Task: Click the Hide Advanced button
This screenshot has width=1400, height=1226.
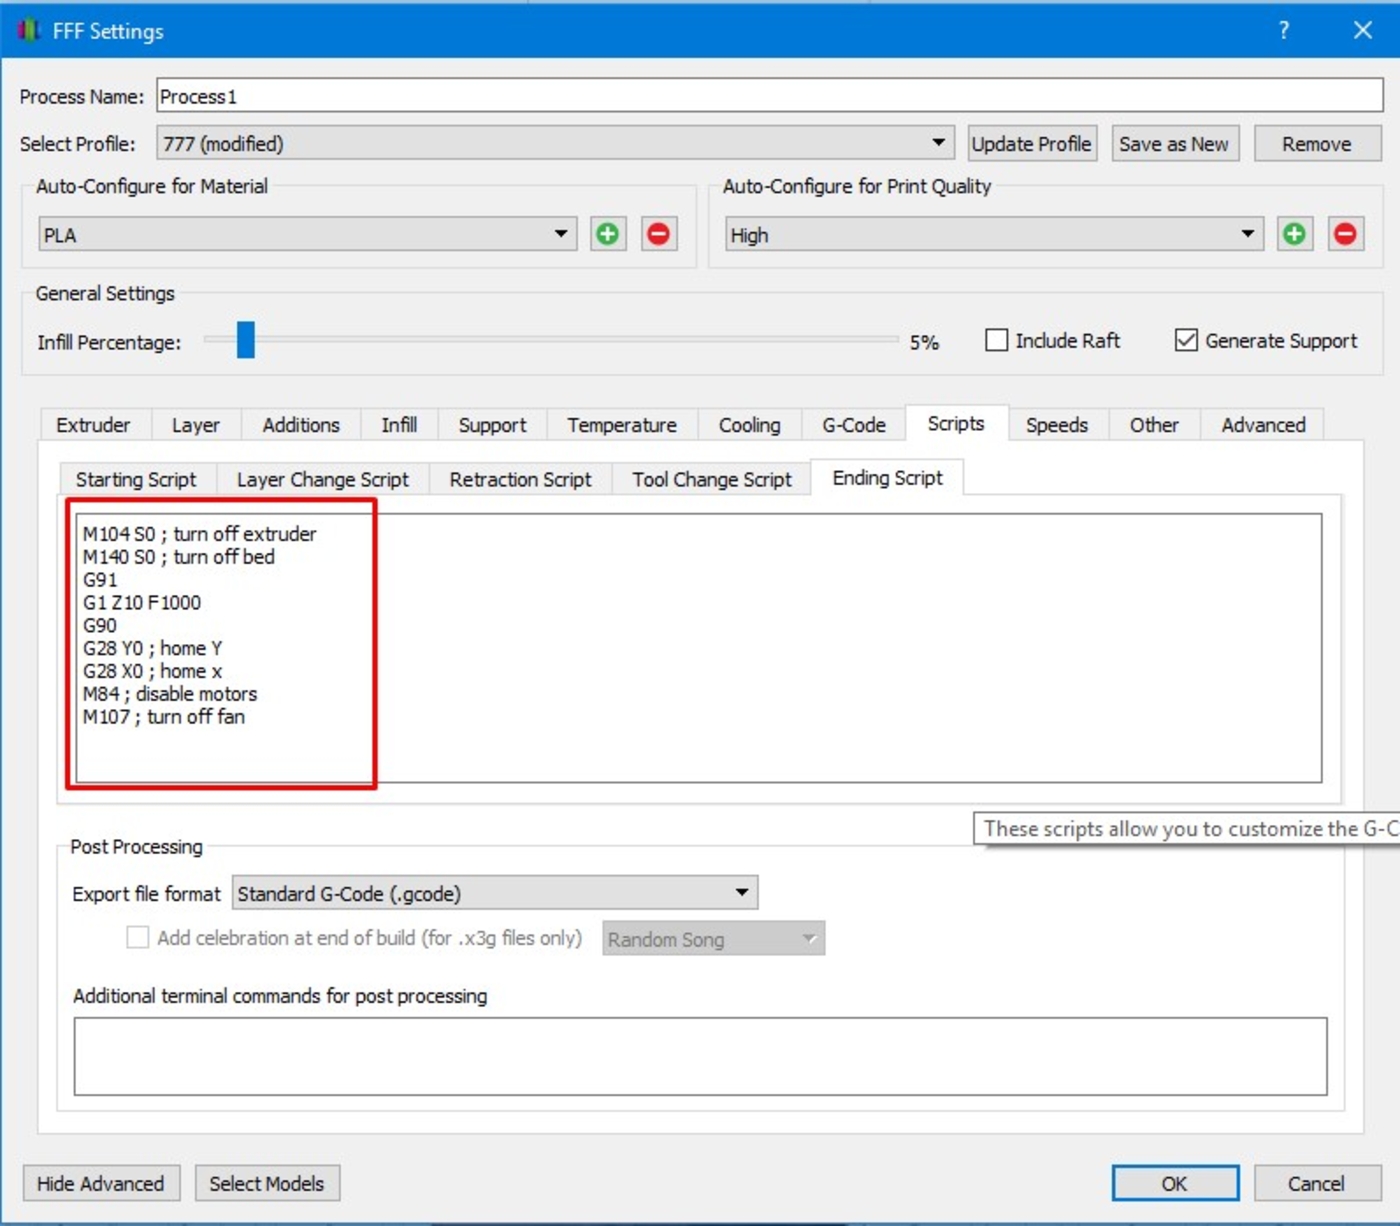Action: pyautogui.click(x=101, y=1183)
